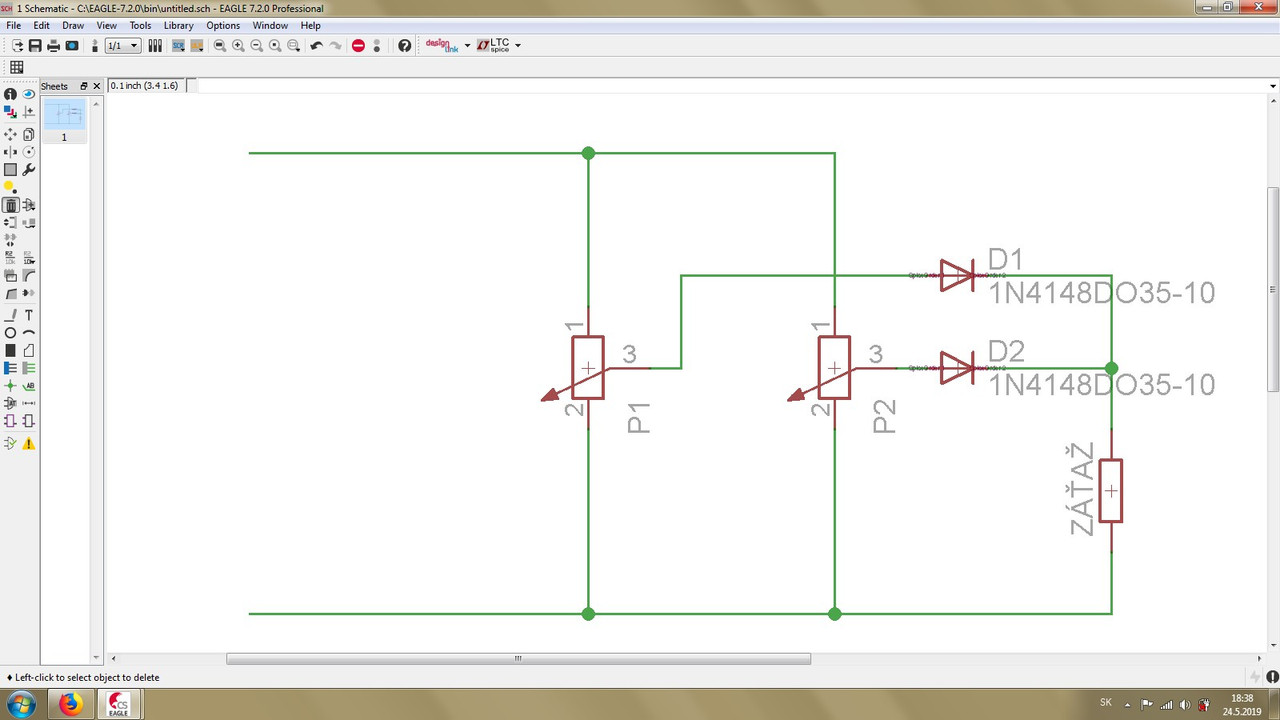Viewport: 1280px width, 720px height.
Task: Select the Circle drawing tool
Action: point(10,333)
